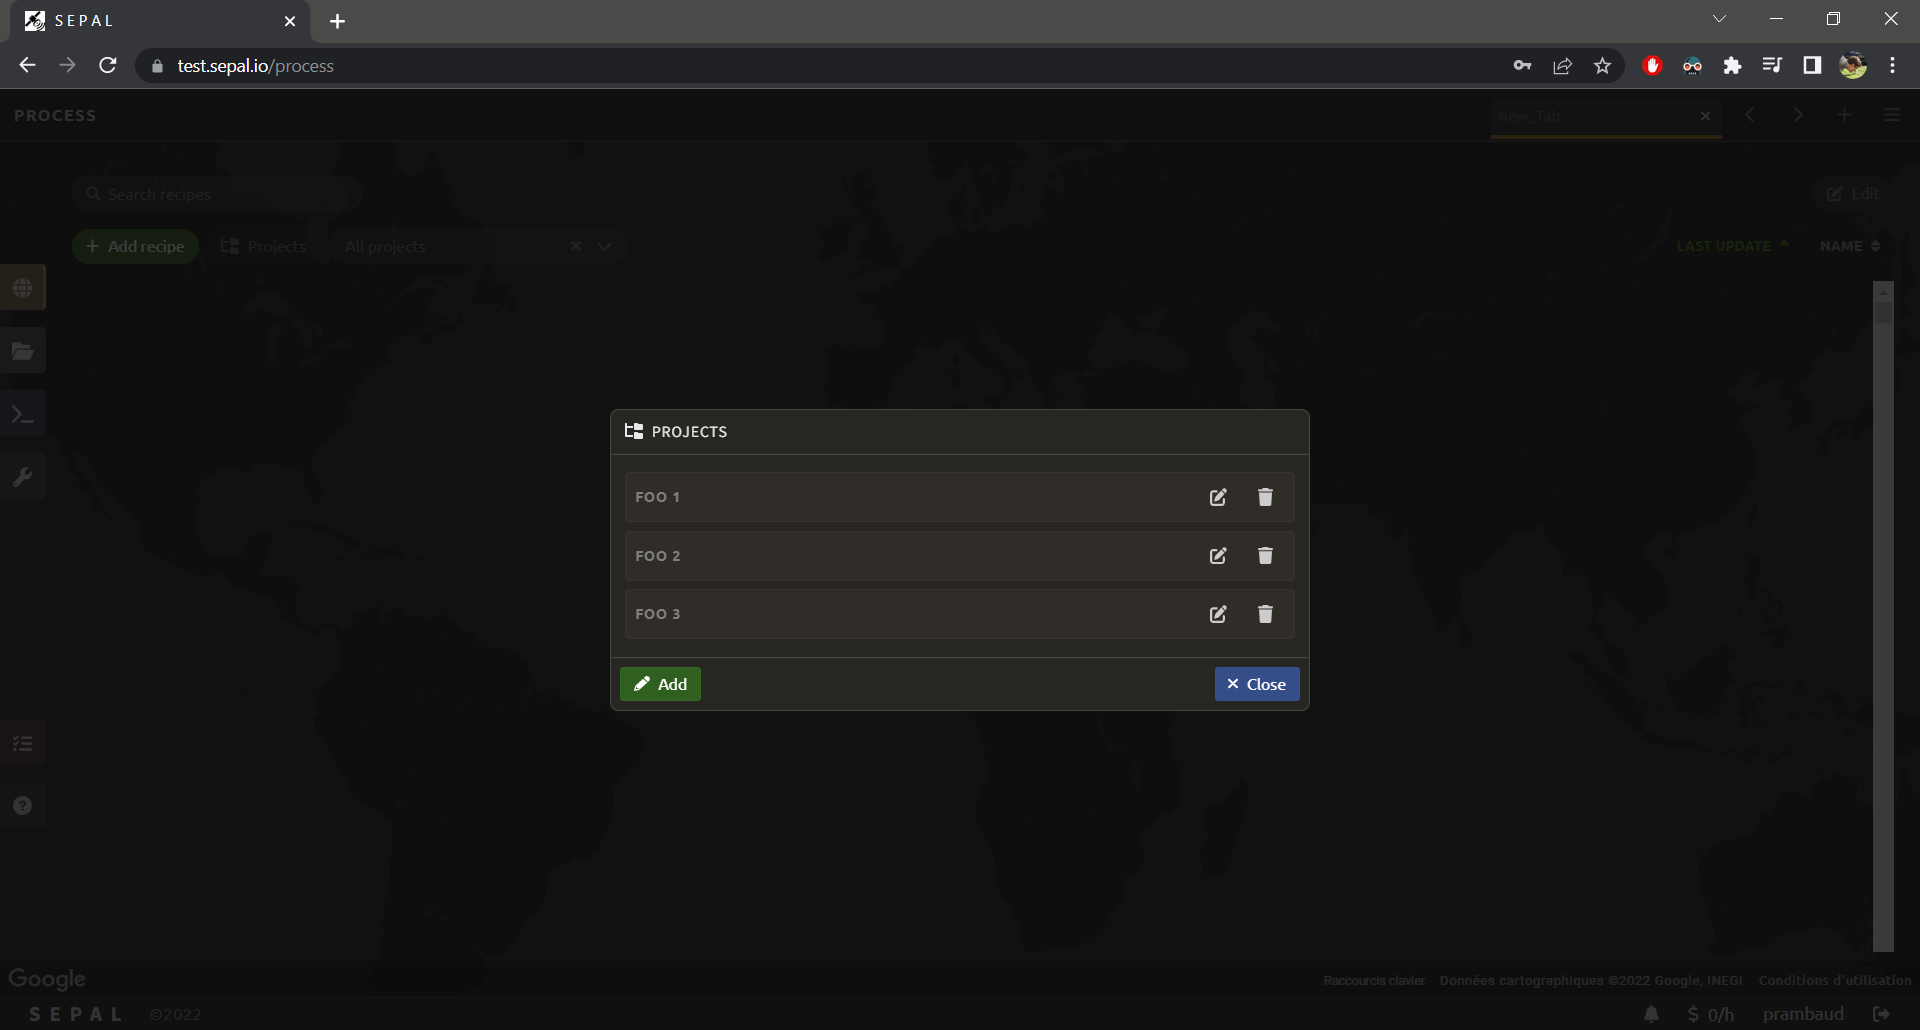Edit the FOO 2 project
The height and width of the screenshot is (1030, 1920).
1217,556
